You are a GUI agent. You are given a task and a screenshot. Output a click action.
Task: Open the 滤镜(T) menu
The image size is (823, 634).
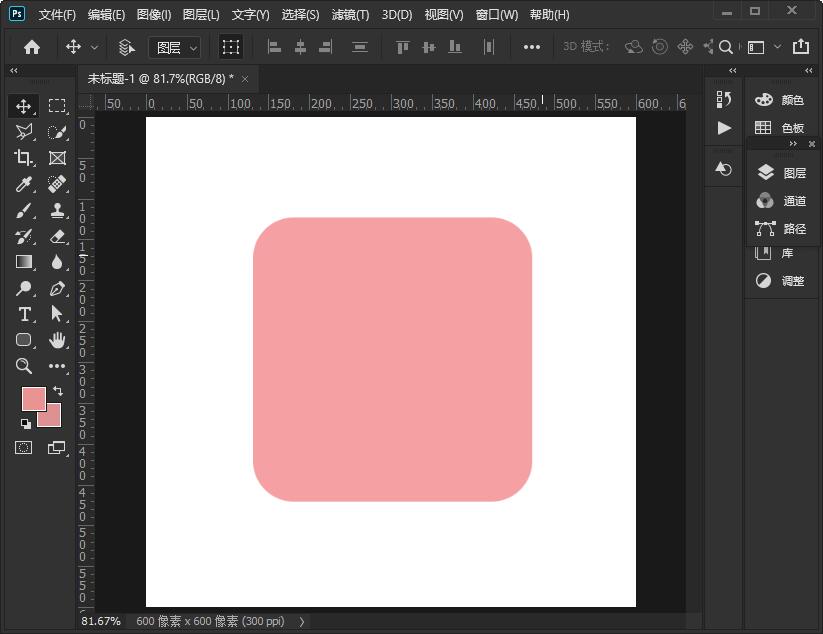pyautogui.click(x=350, y=15)
